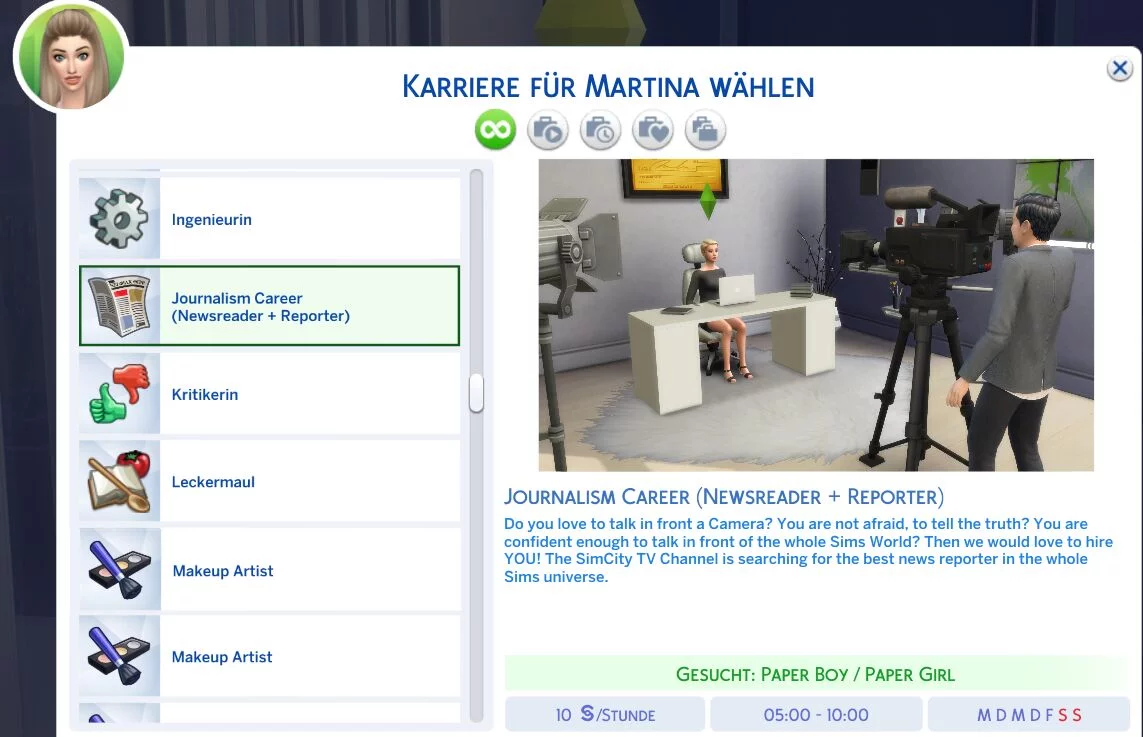Click the career list scrollbar handle
Image resolution: width=1143 pixels, height=737 pixels.
point(476,393)
